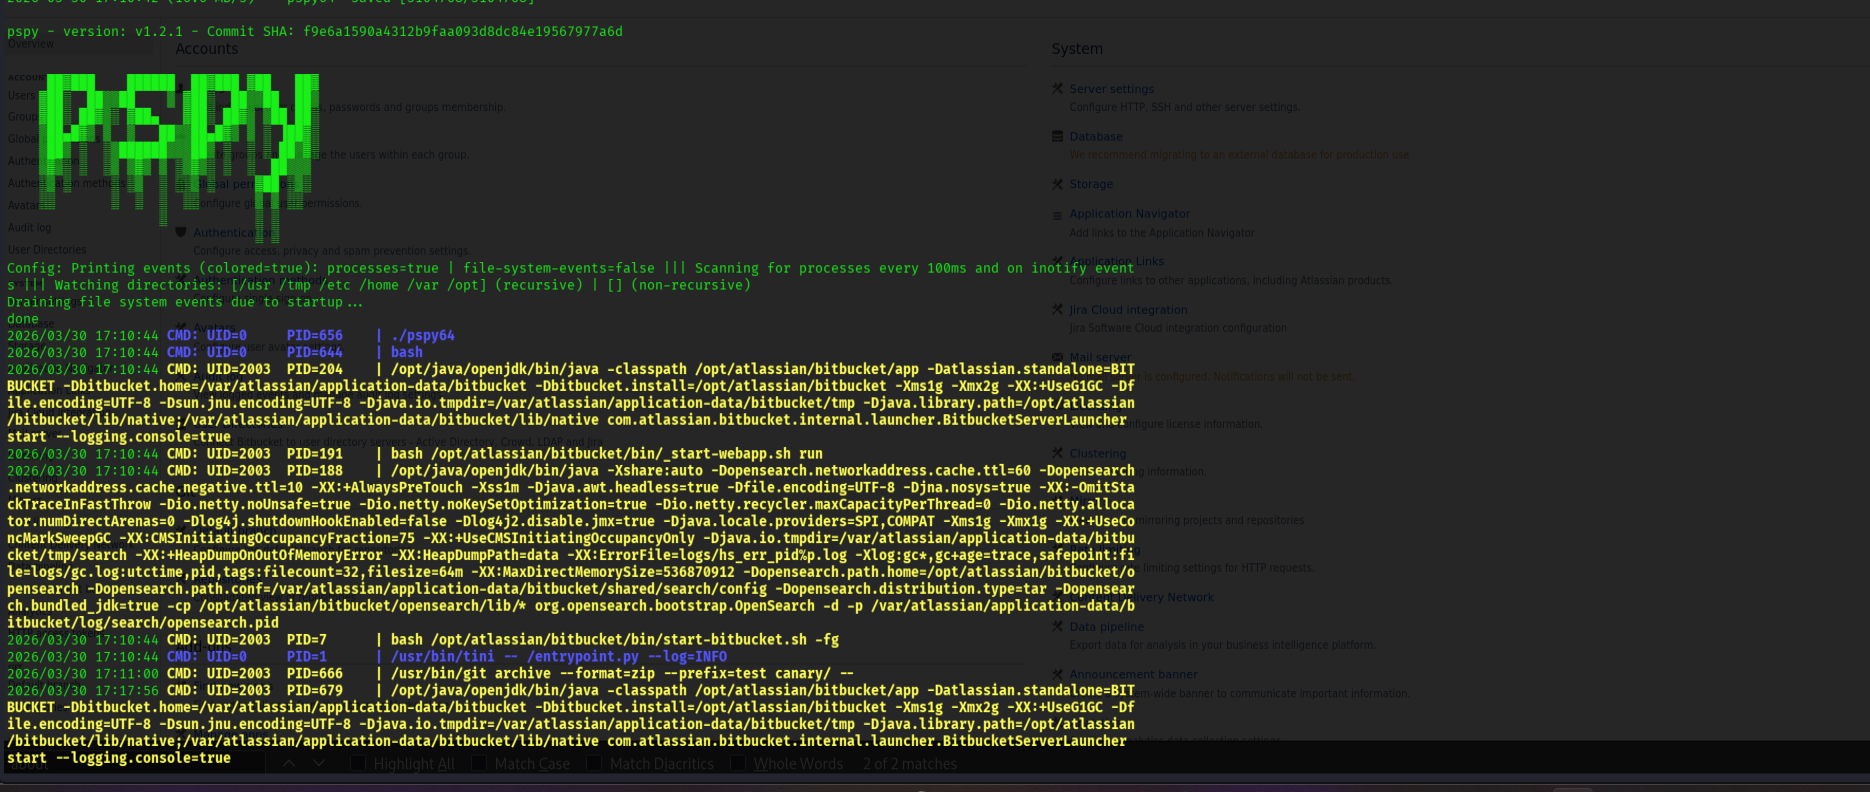Enable the Whole Words checkbox

point(737,764)
